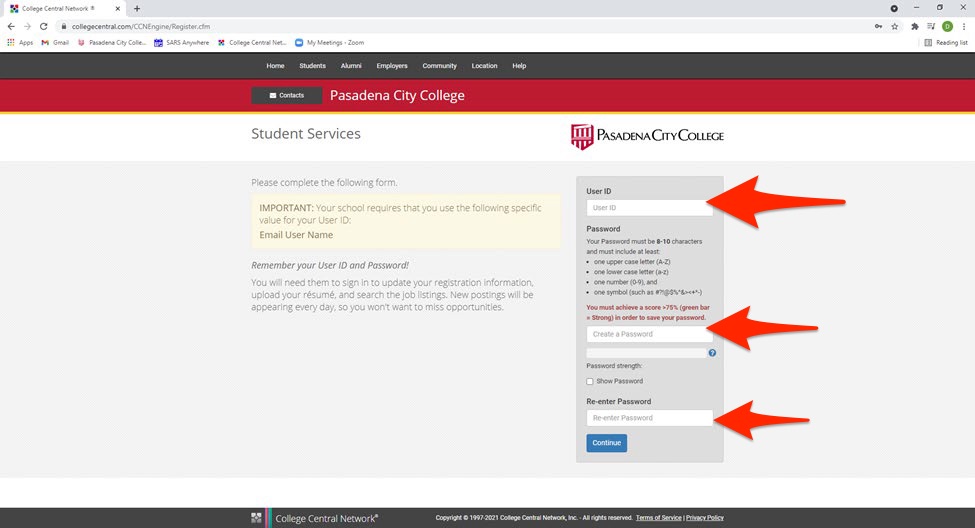This screenshot has height=528, width=975.
Task: Open the Privacy Policy link
Action: [x=705, y=517]
